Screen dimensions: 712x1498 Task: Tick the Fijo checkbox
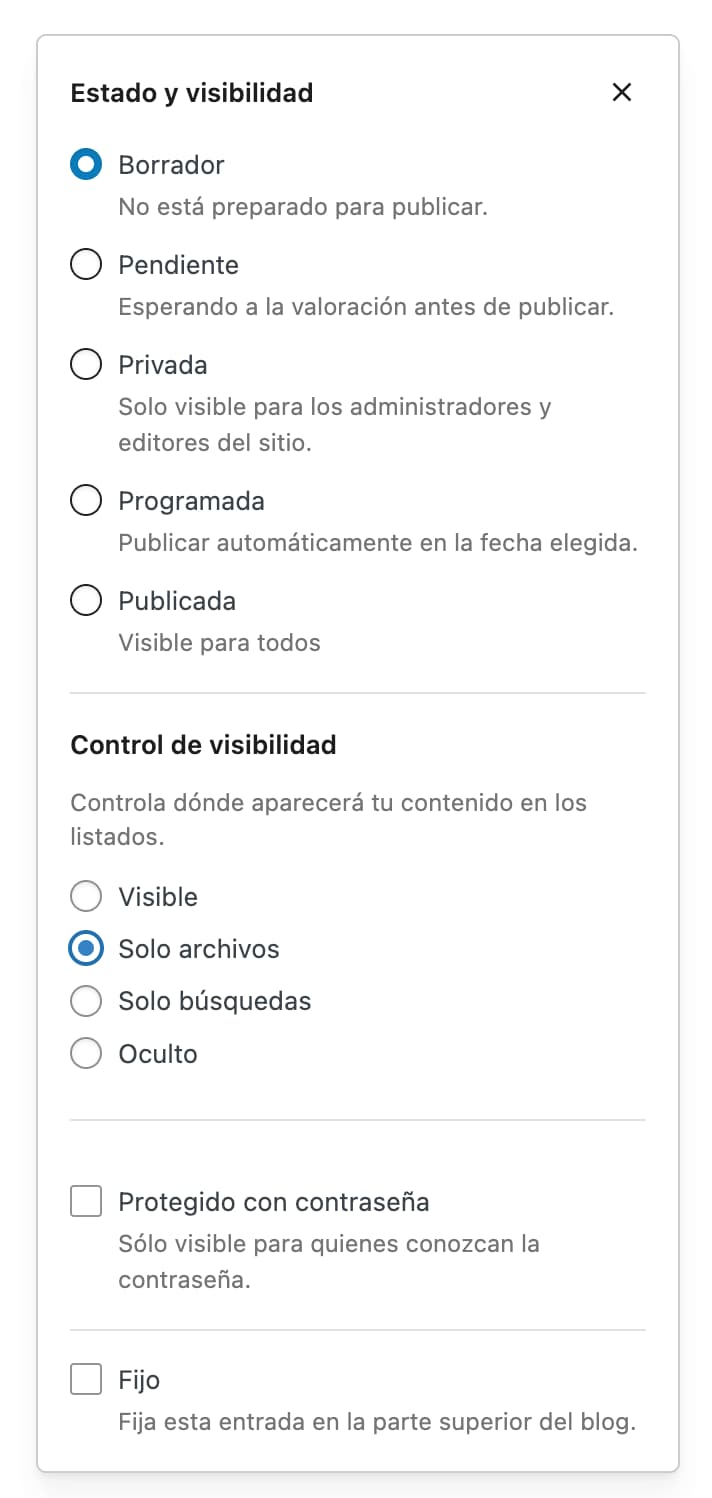pos(86,1381)
